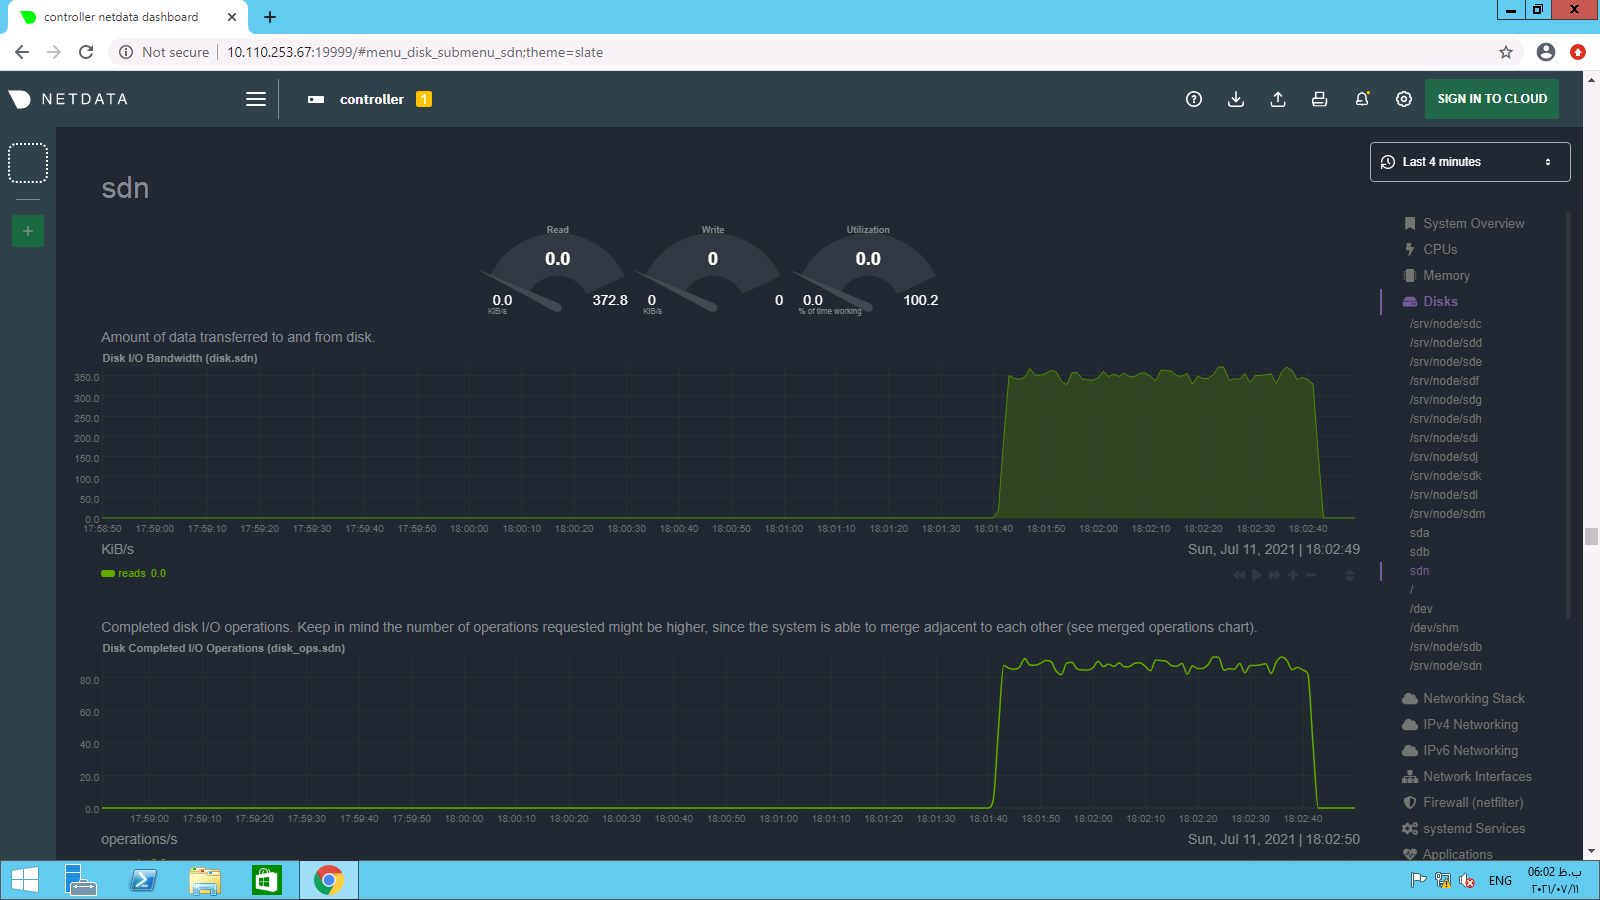Click the green plus add-space button

28,231
